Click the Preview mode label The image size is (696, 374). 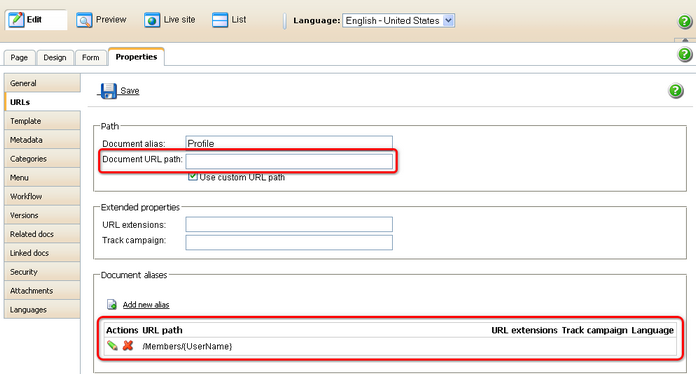111,20
